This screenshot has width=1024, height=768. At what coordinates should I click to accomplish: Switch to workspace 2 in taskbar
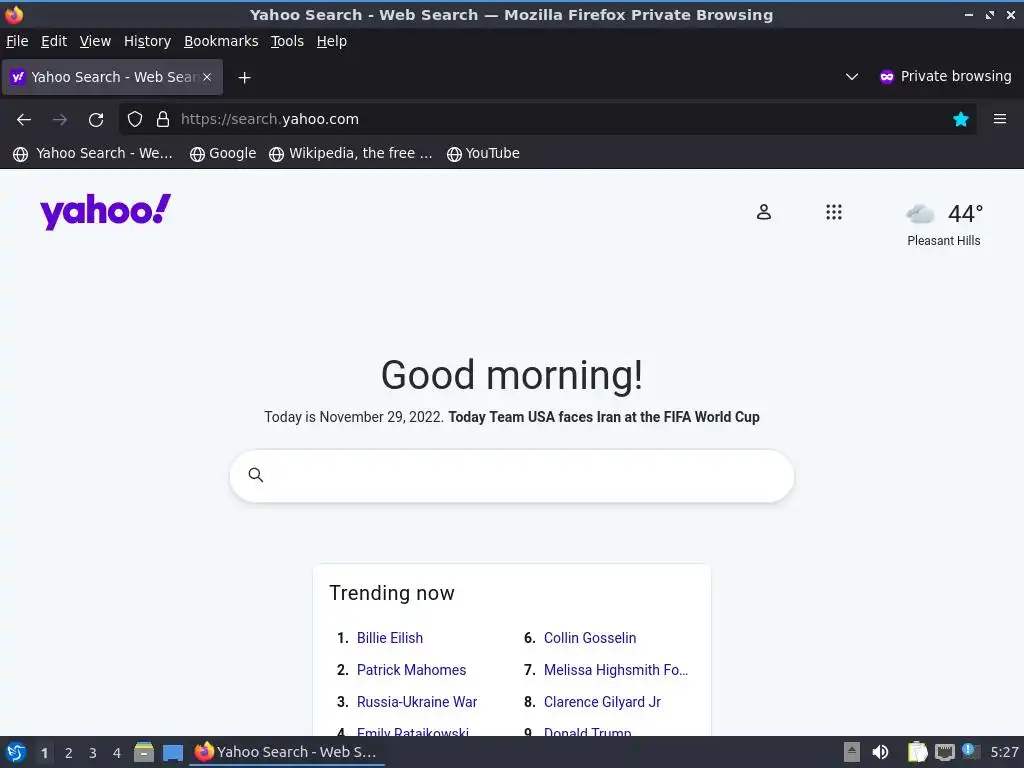[x=69, y=753]
